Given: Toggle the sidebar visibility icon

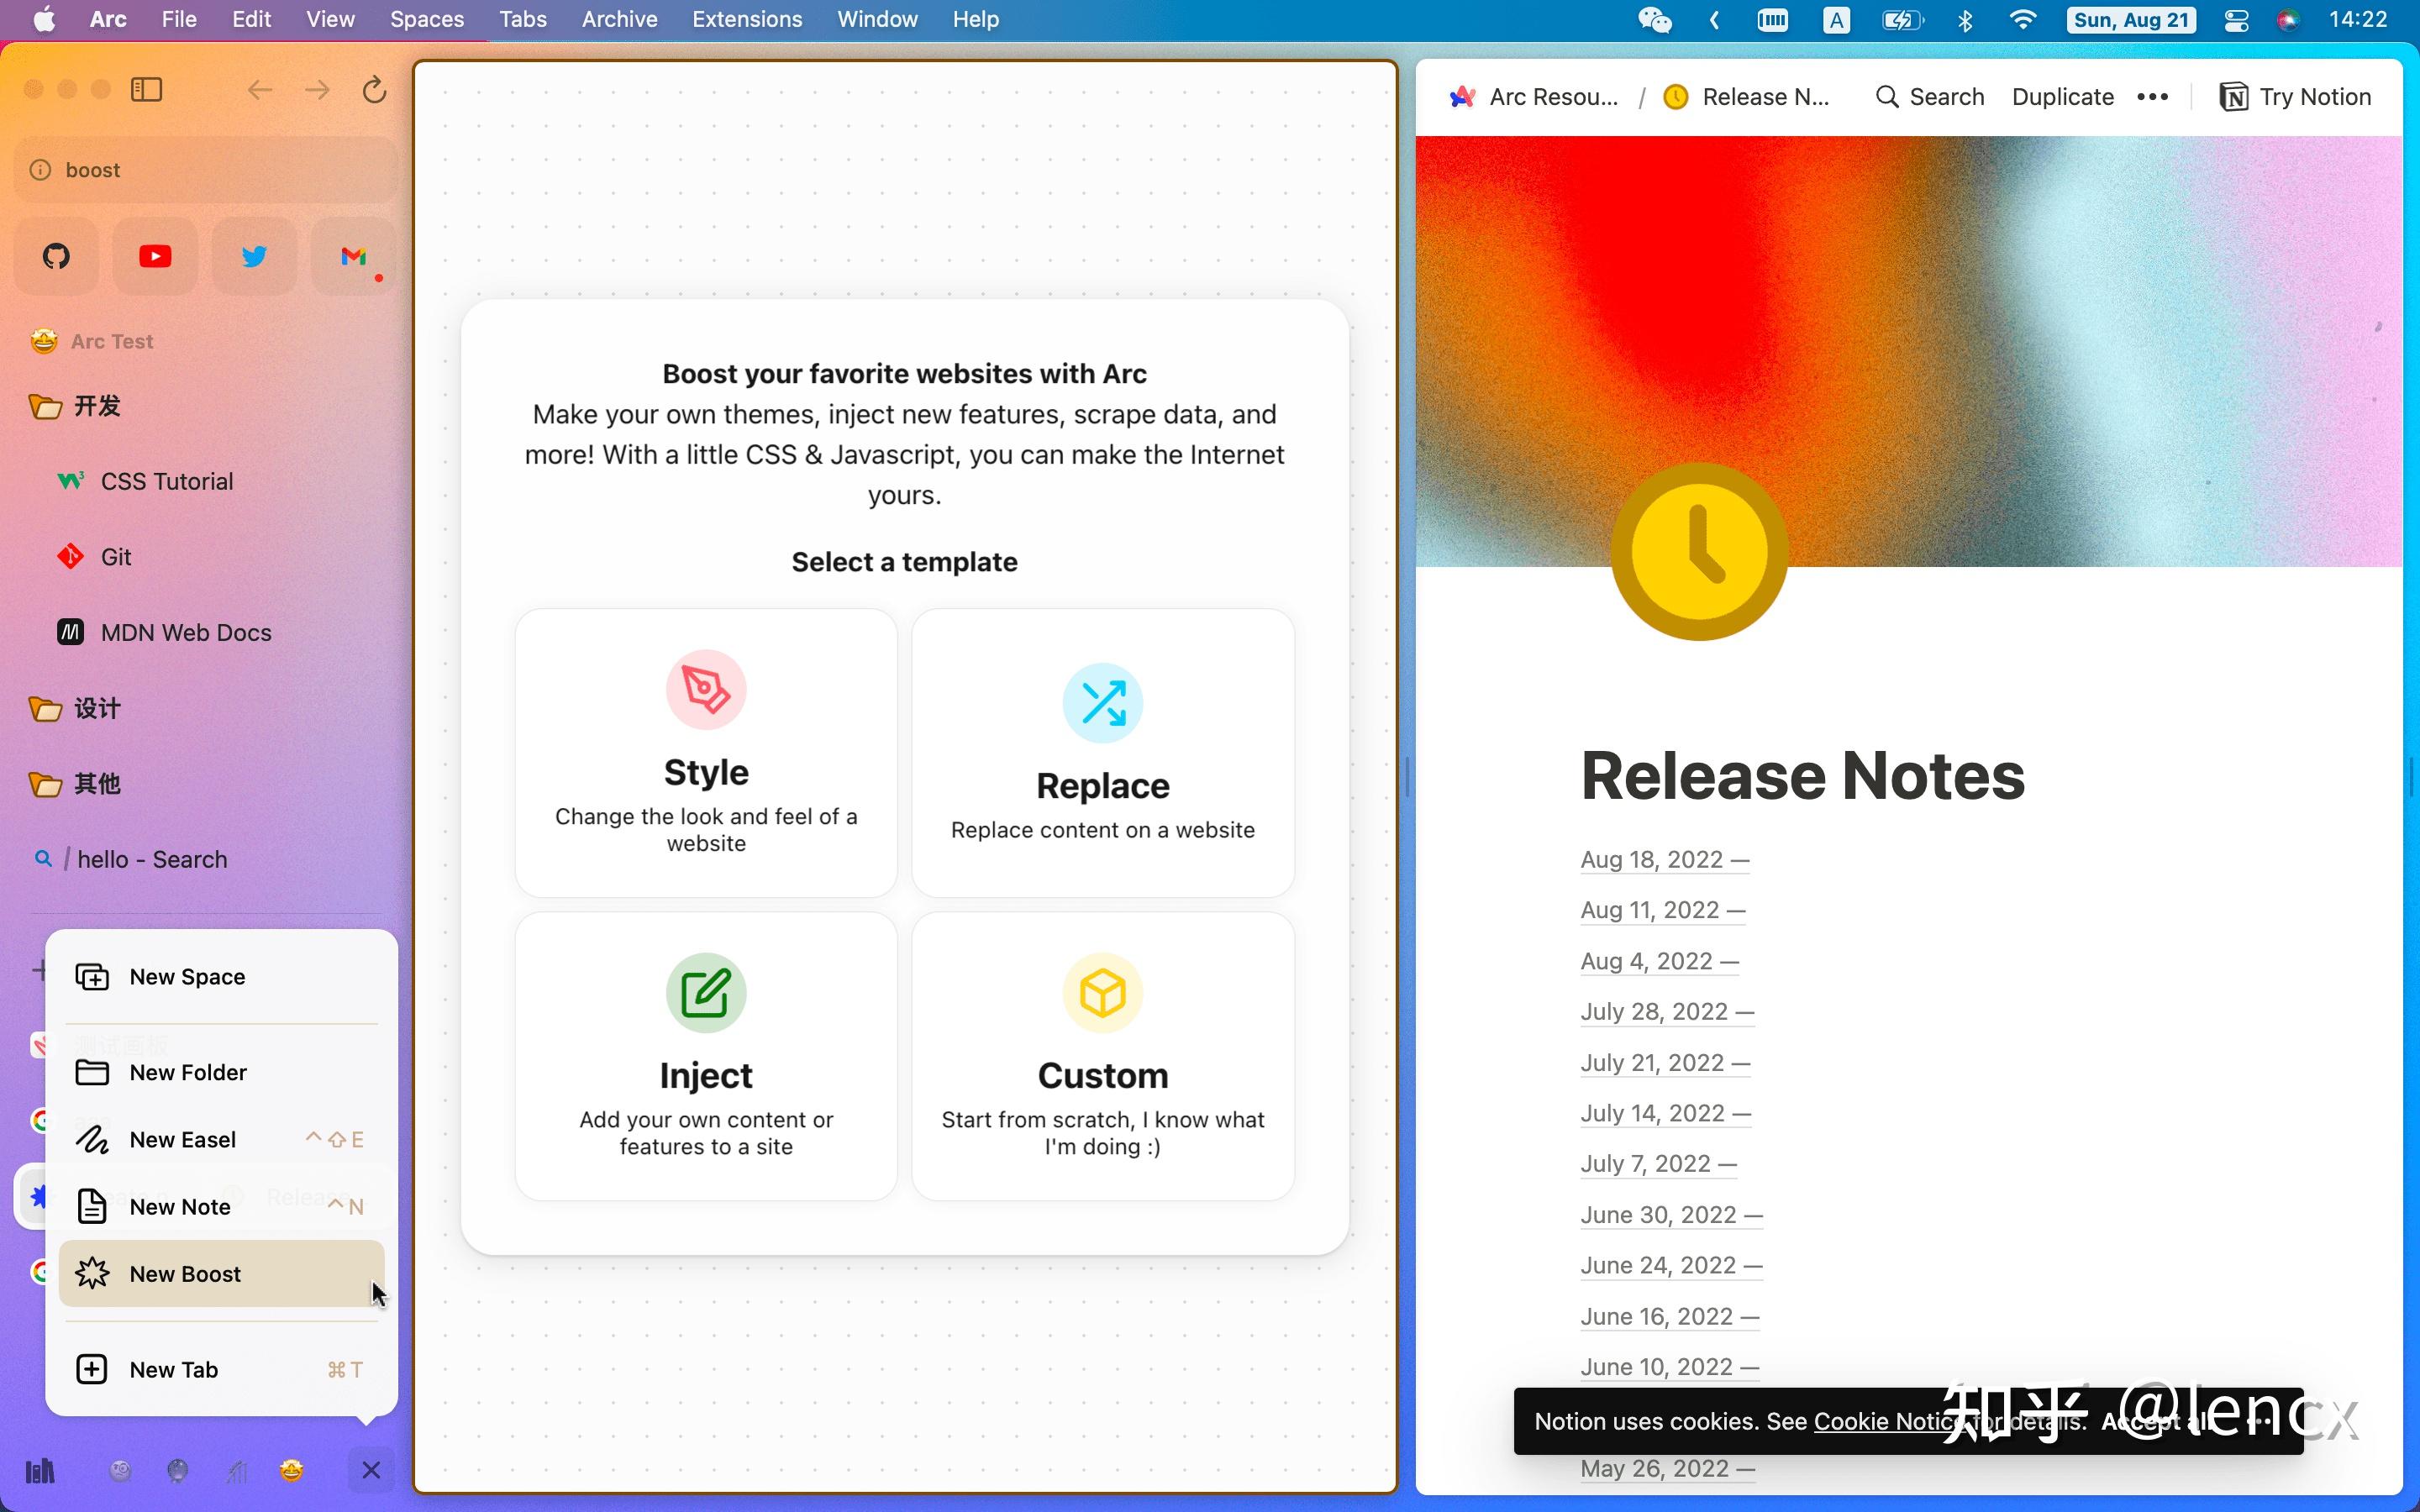Looking at the screenshot, I should coord(147,90).
